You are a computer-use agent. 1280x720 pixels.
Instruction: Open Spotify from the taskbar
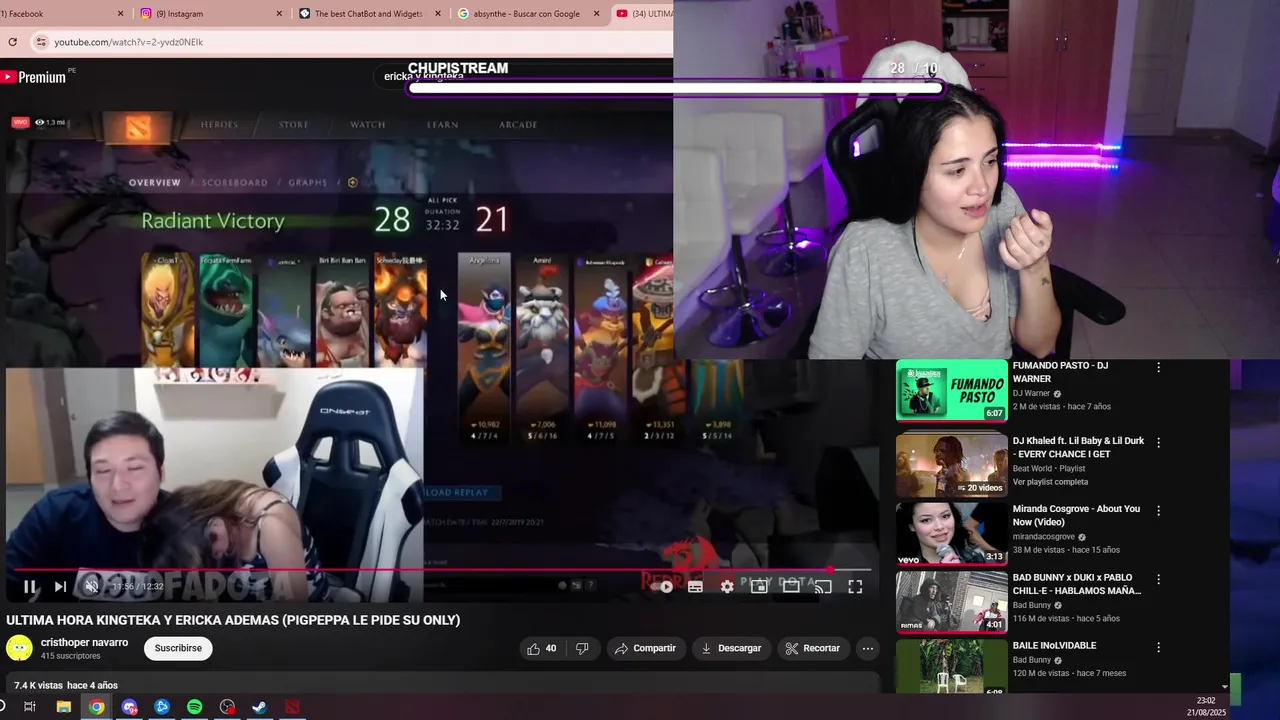[x=194, y=707]
